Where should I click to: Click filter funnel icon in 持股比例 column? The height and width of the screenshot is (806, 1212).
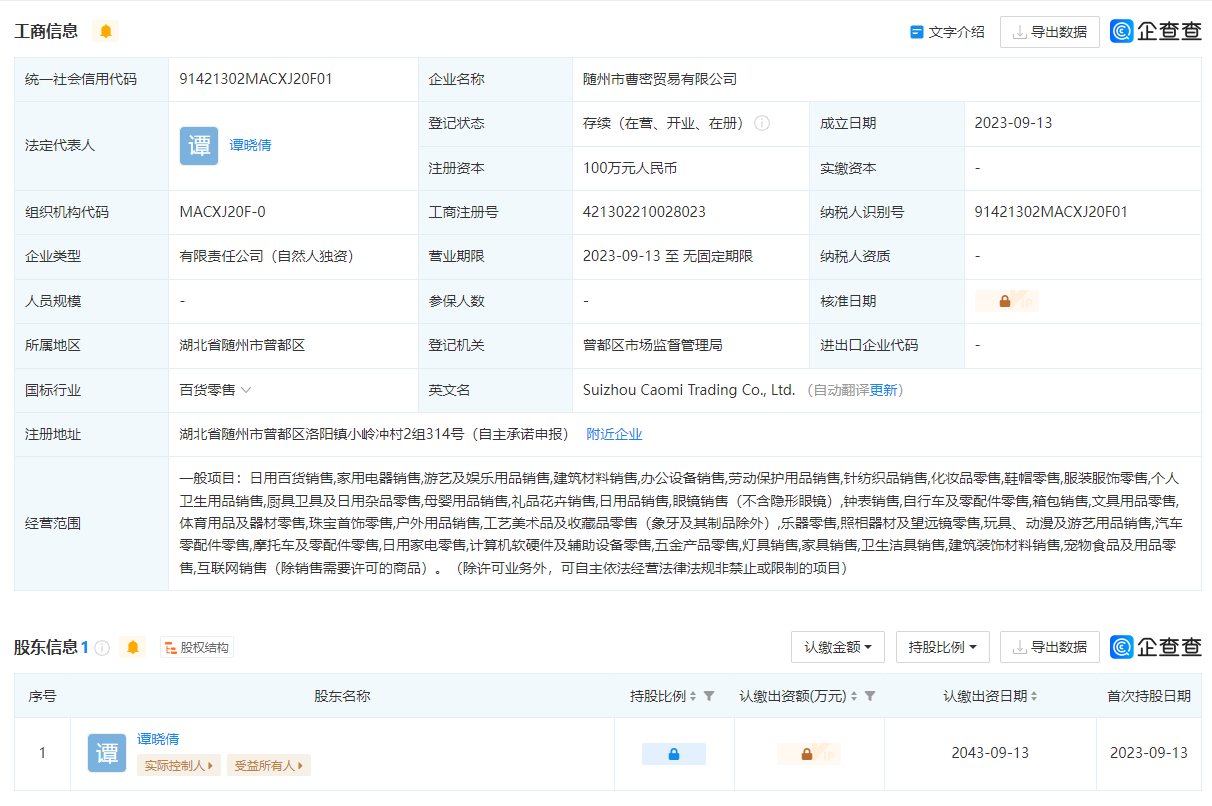pyautogui.click(x=709, y=696)
